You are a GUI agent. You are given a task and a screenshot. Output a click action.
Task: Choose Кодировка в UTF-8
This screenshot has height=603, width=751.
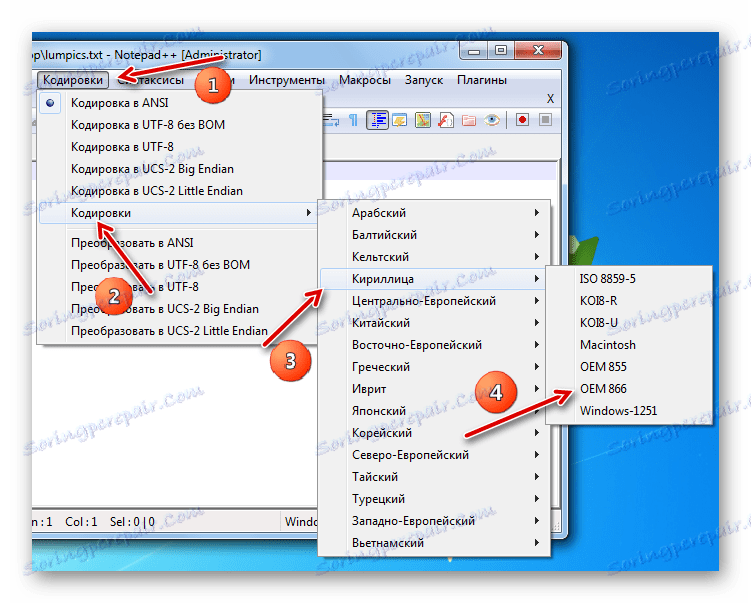coord(180,147)
